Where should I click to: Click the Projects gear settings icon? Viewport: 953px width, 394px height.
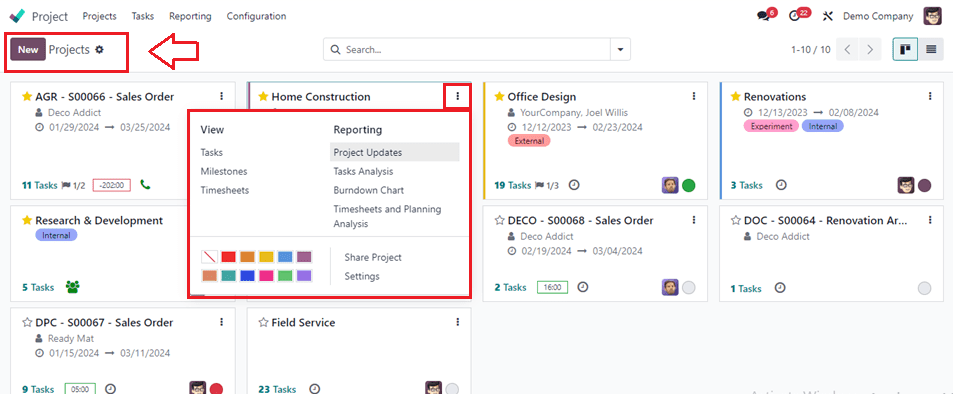(99, 50)
